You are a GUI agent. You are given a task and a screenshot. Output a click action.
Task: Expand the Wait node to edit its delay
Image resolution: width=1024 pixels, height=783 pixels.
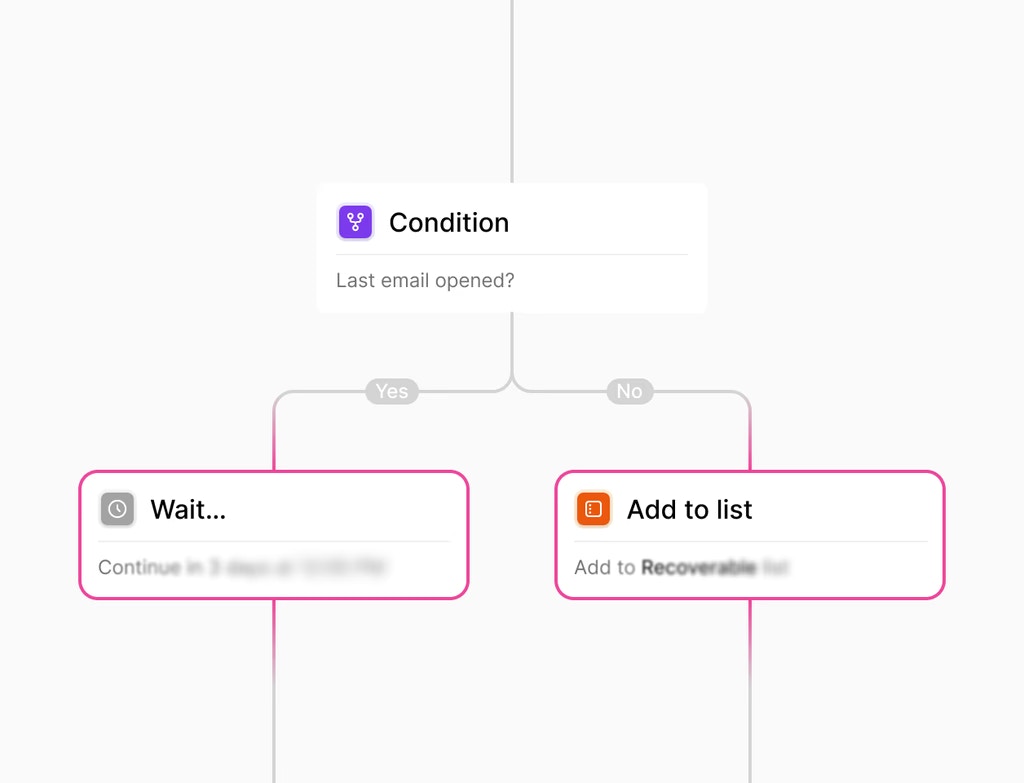(x=274, y=534)
